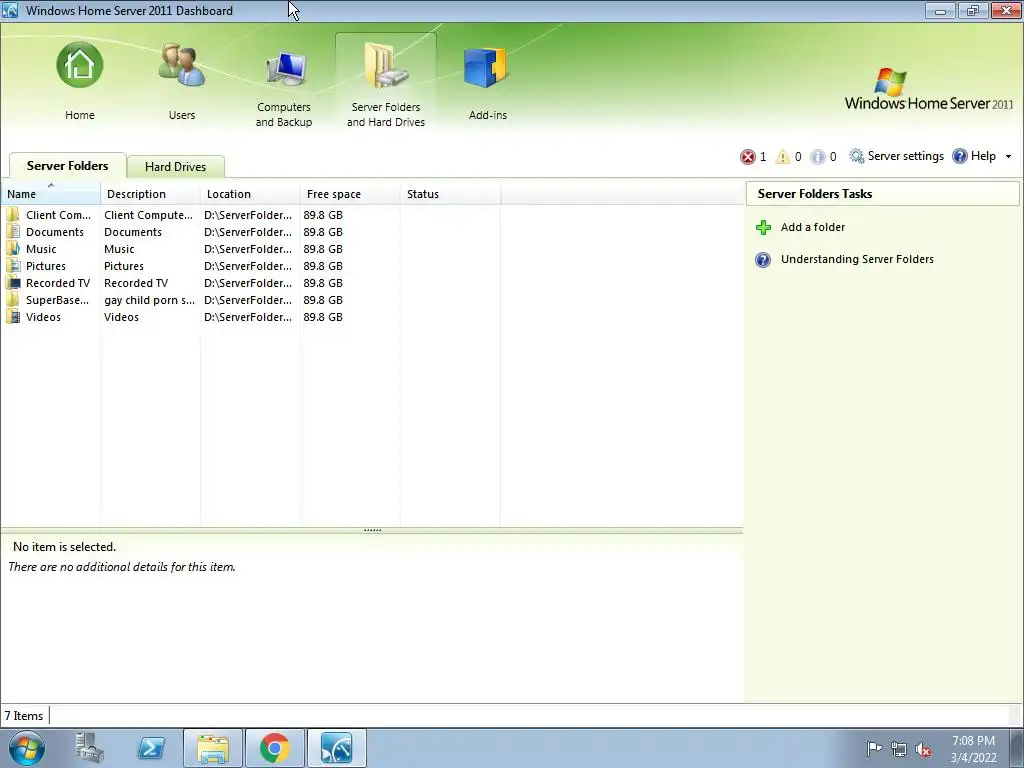The image size is (1024, 768).
Task: Open Computers and Backup section
Action: tap(286, 69)
